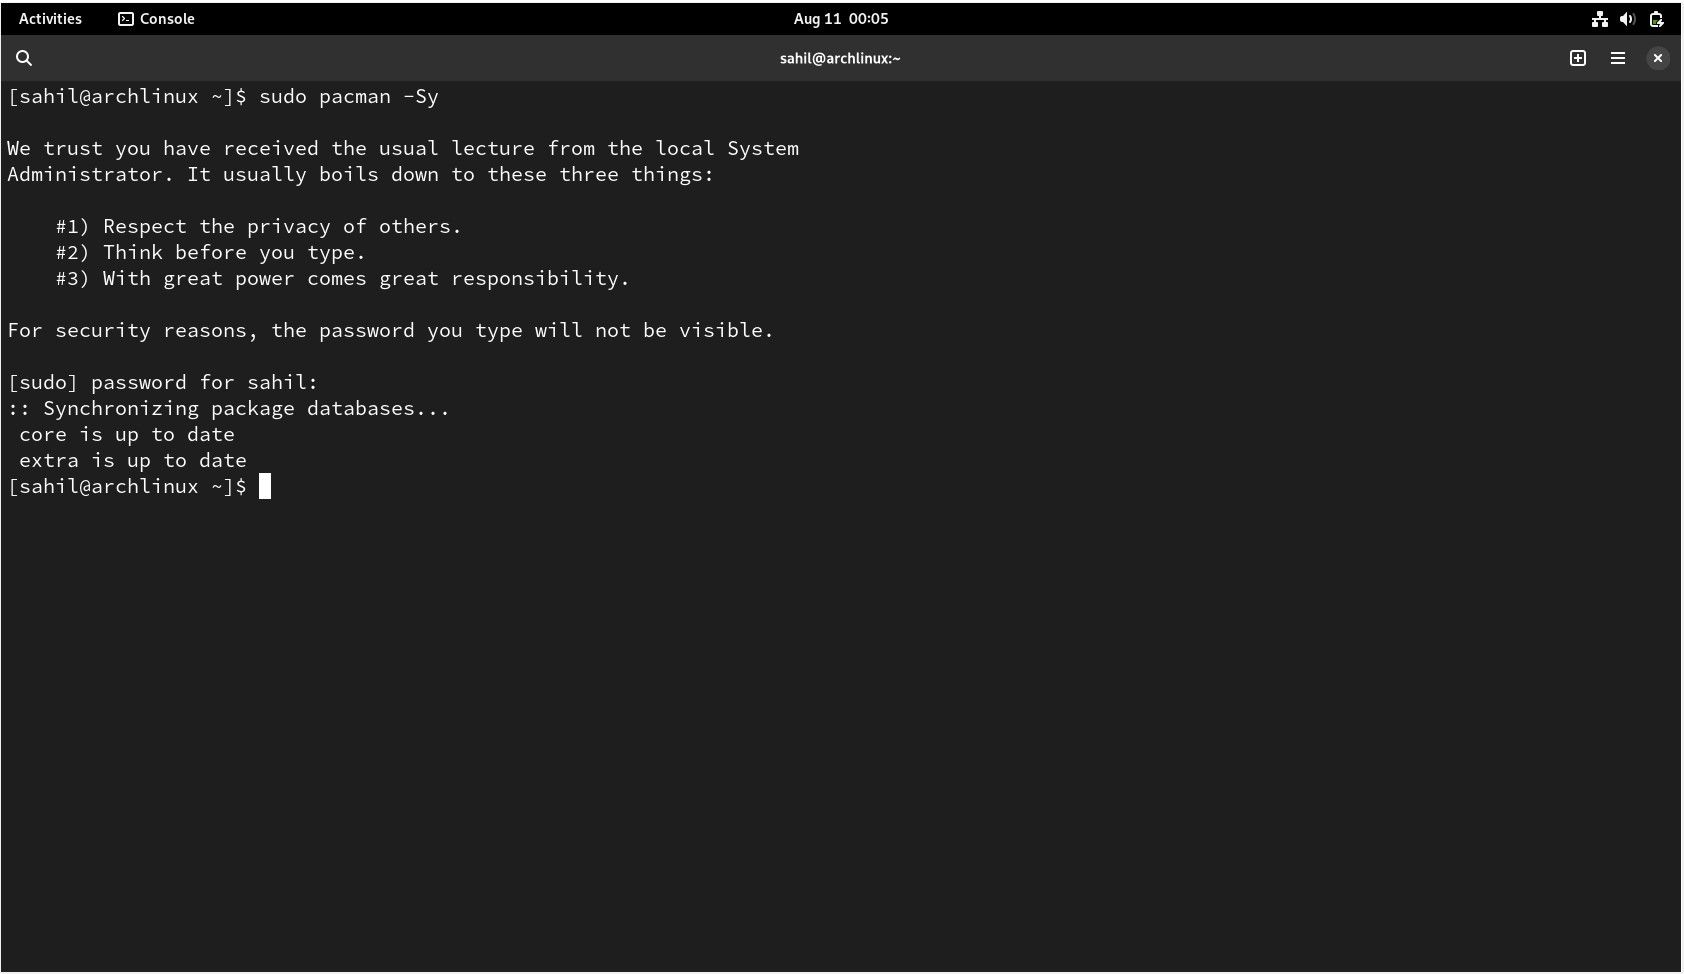
Task: Click the blinking terminal cursor
Action: point(265,487)
